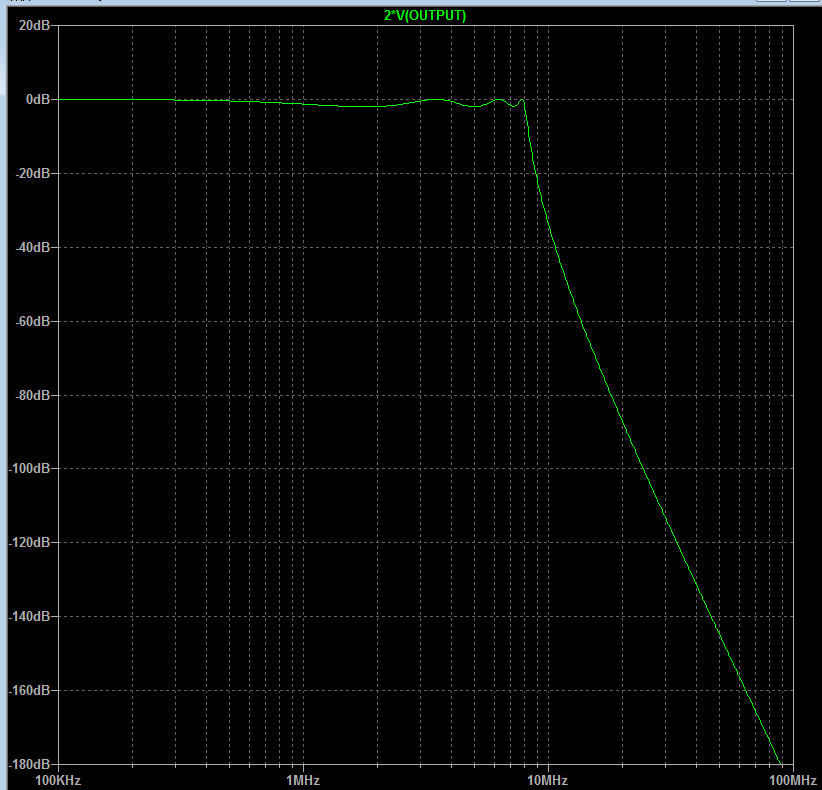The width and height of the screenshot is (822, 790).
Task: Click the 0dB axis label
Action: point(38,100)
